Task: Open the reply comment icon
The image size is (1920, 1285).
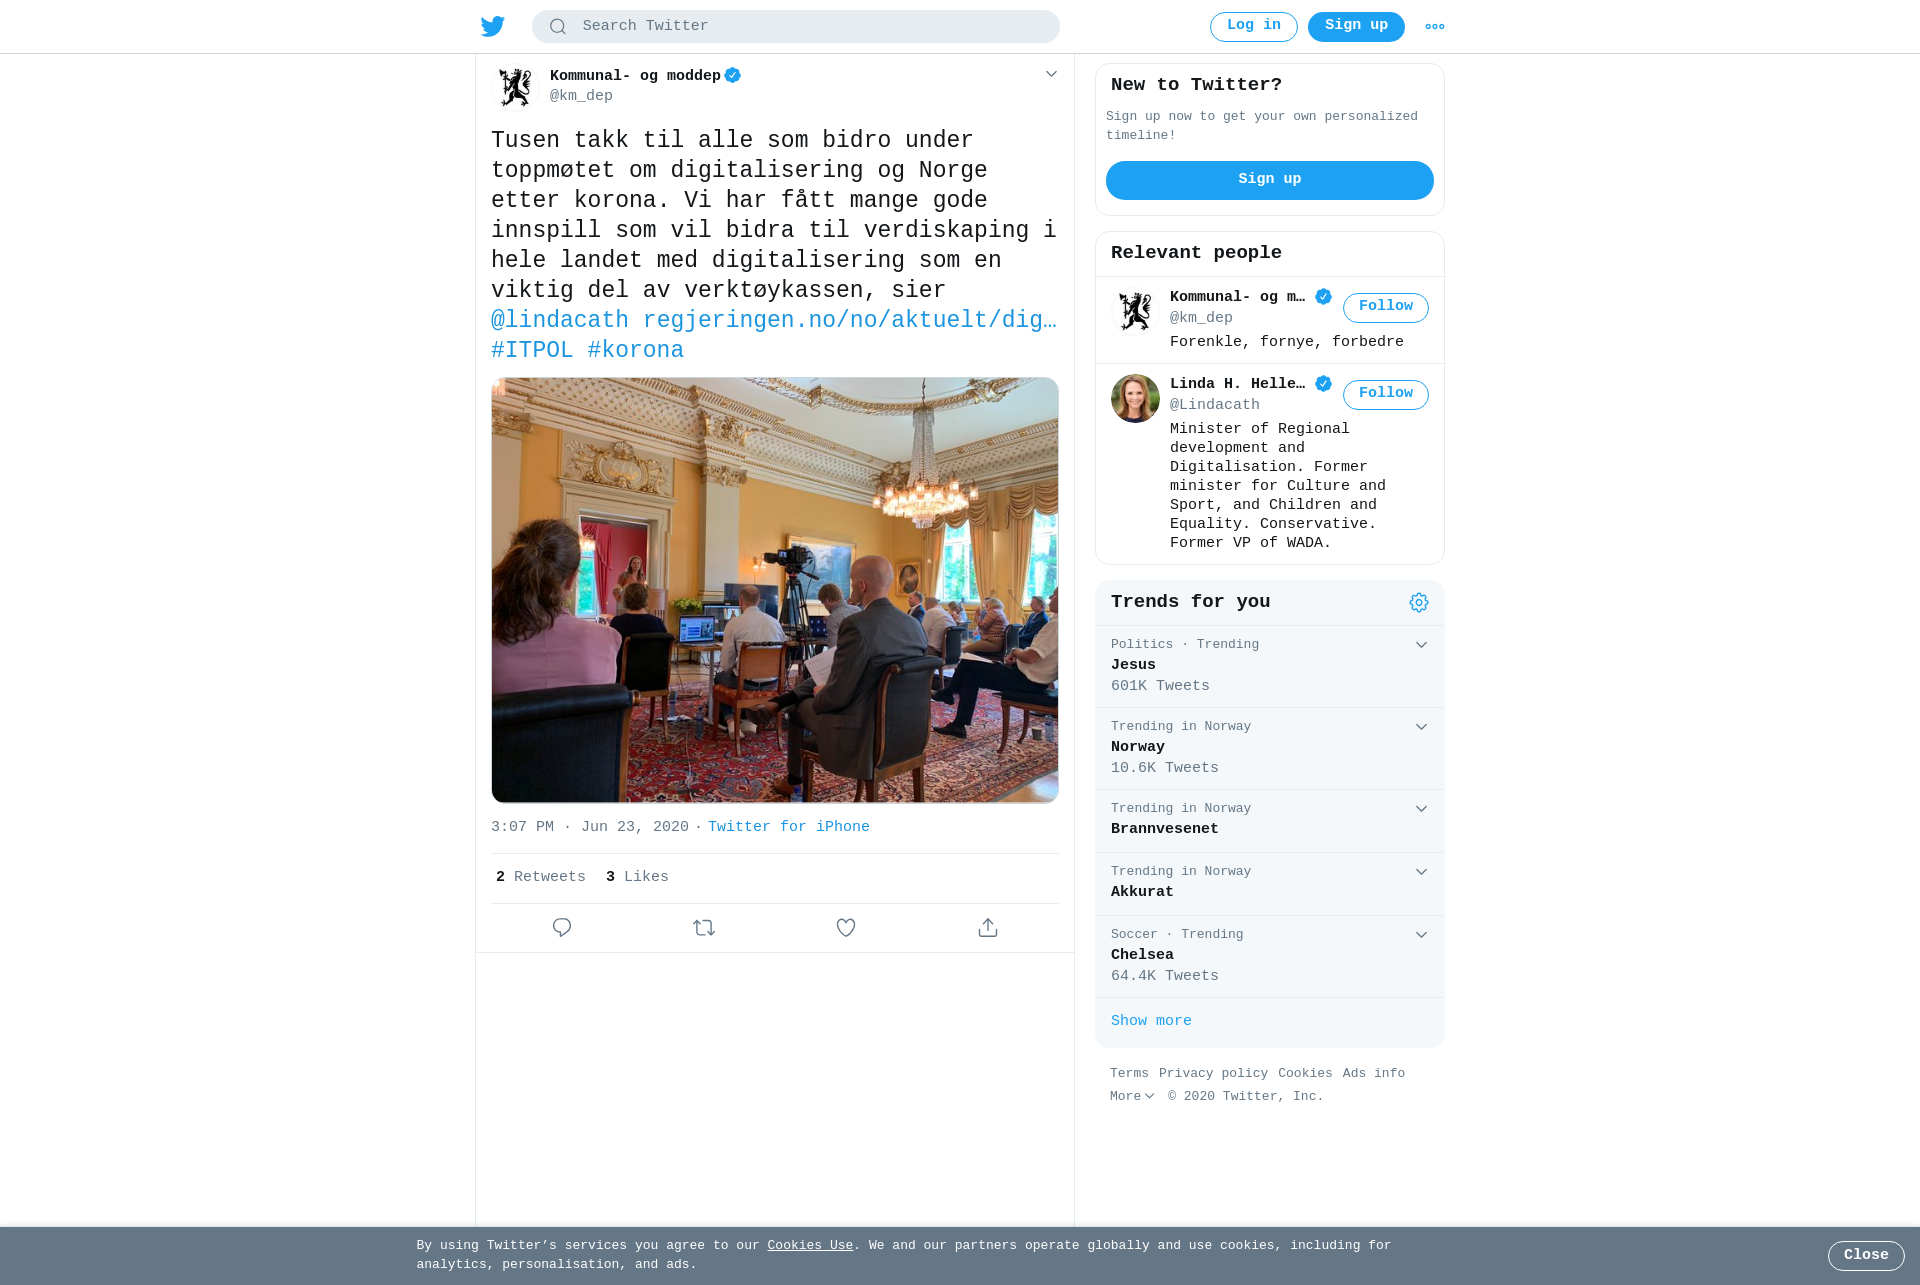Action: [562, 928]
